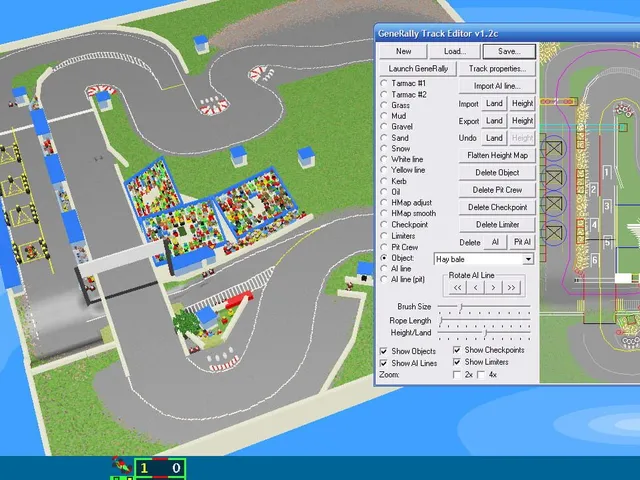Rotate AI line one step left (<)

pyautogui.click(x=476, y=288)
